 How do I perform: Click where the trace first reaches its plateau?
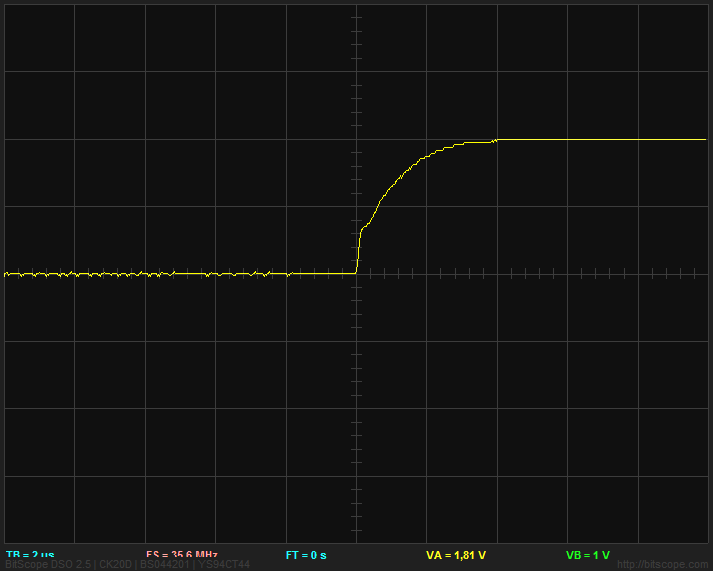(496, 140)
